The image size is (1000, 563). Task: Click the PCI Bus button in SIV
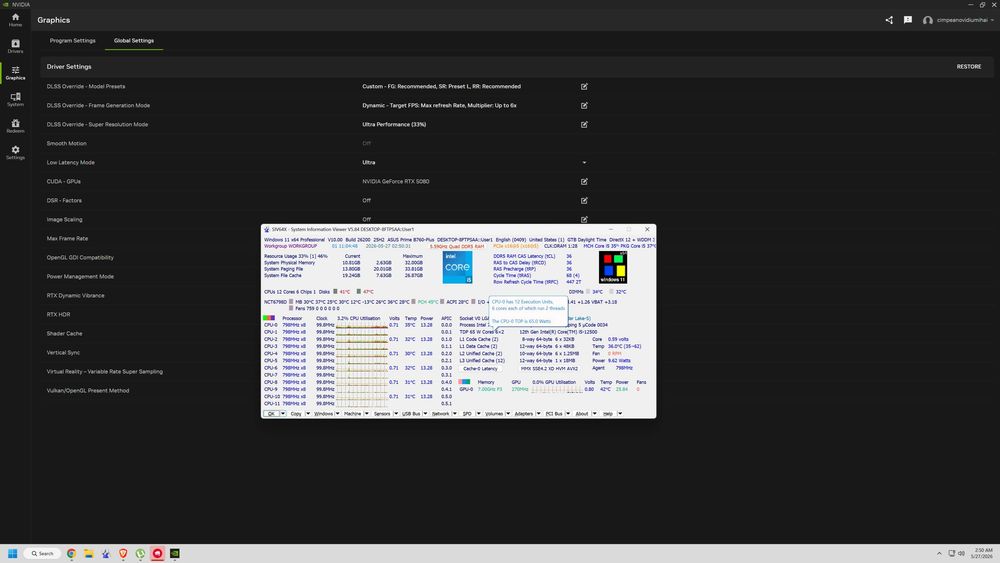pyautogui.click(x=554, y=414)
